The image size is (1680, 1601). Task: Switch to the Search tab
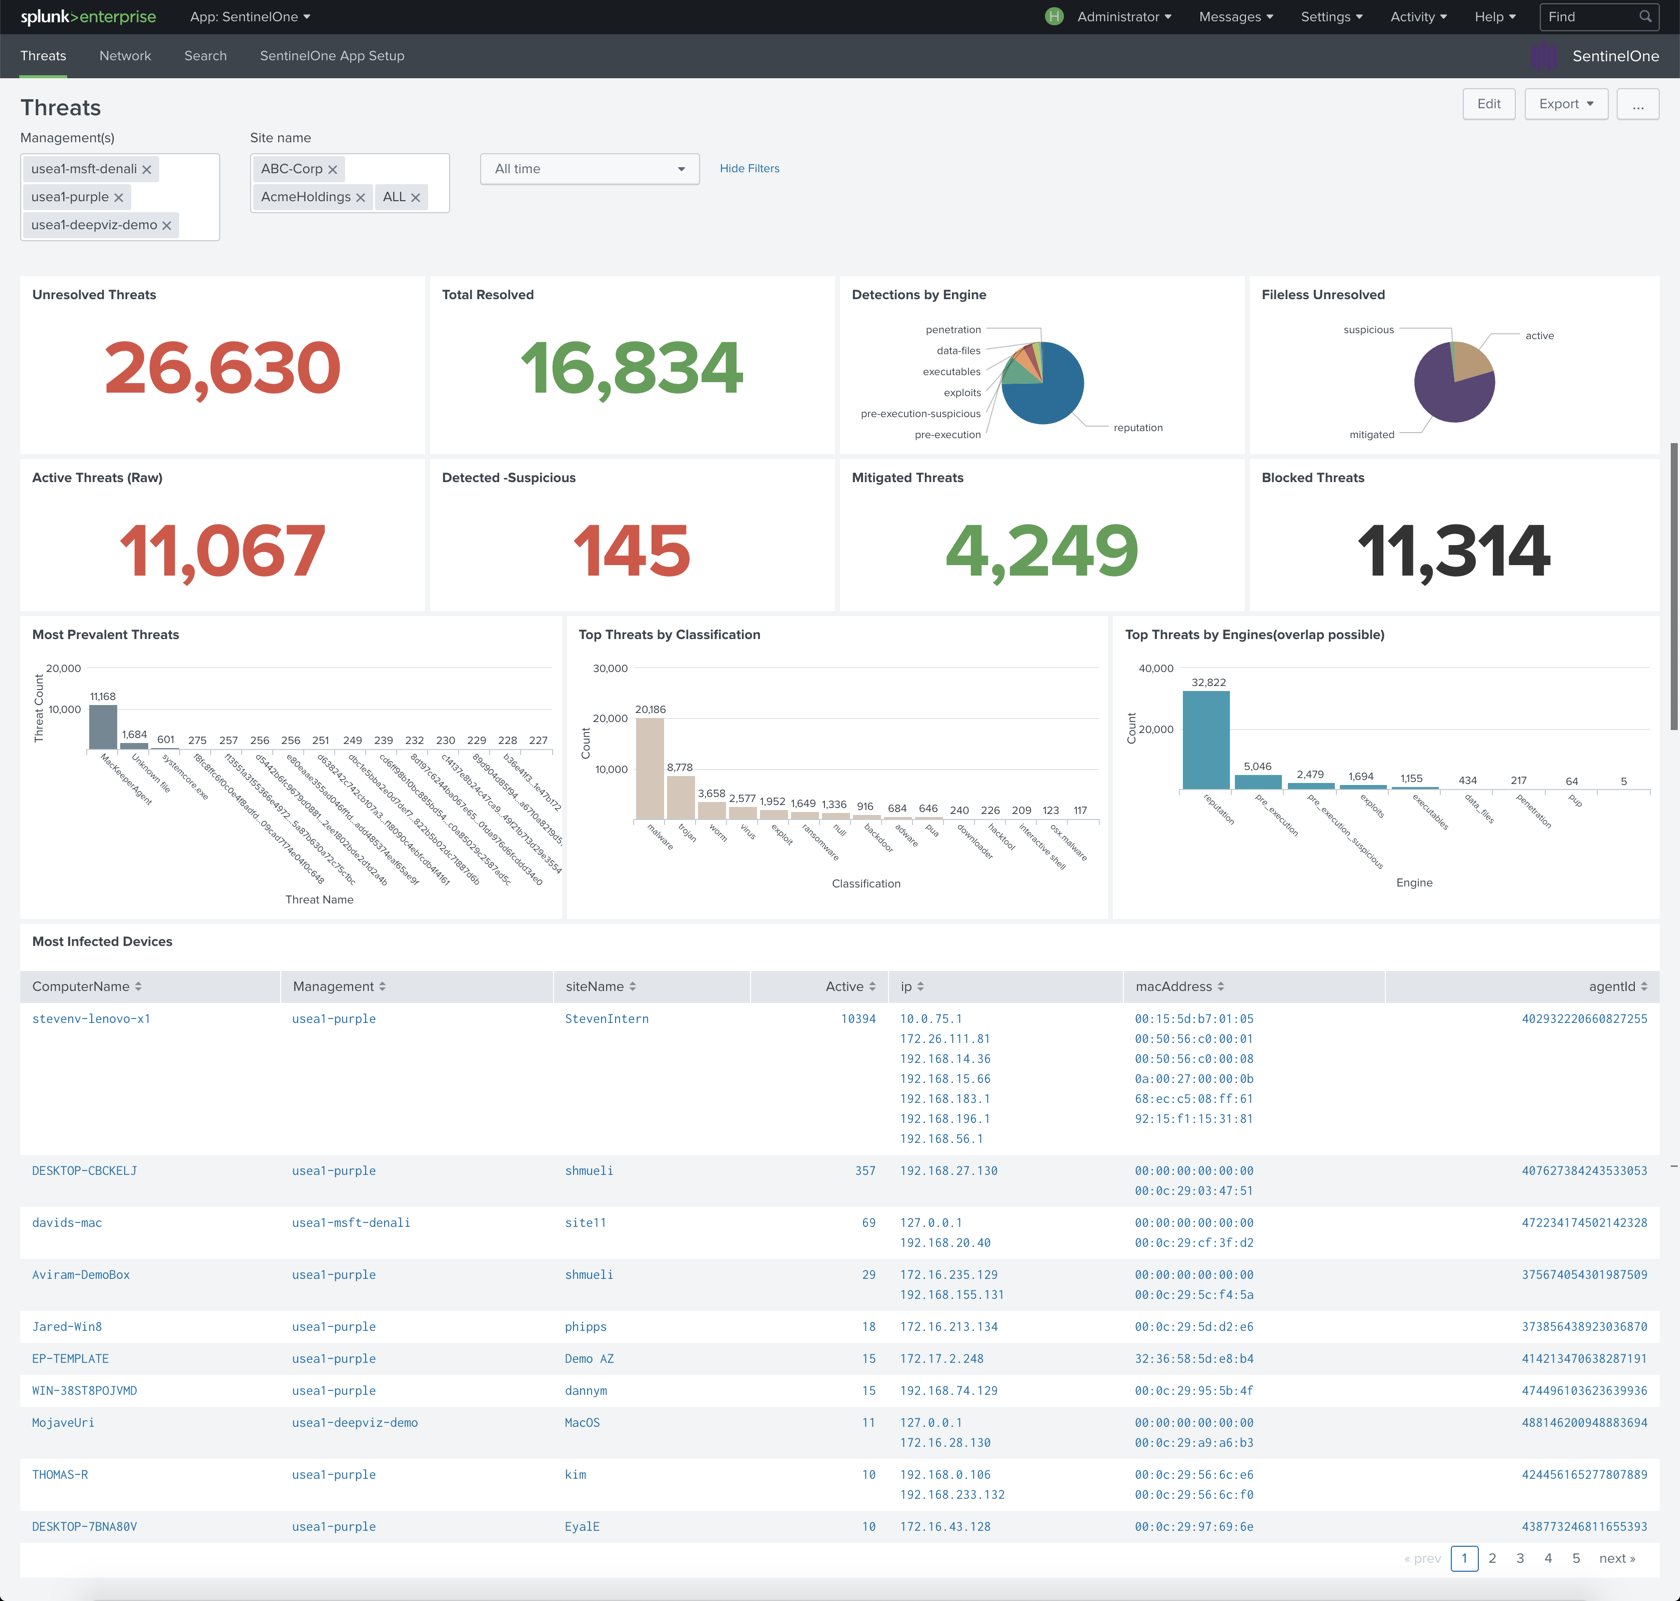click(x=205, y=56)
